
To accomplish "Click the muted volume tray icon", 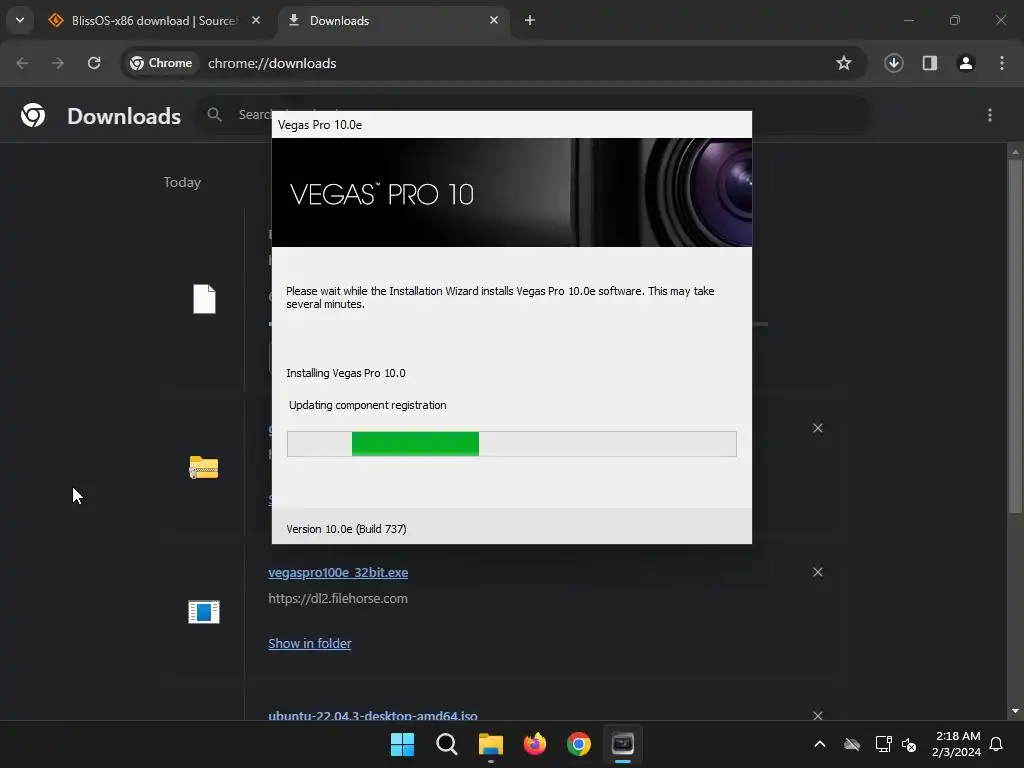I will (x=908, y=744).
